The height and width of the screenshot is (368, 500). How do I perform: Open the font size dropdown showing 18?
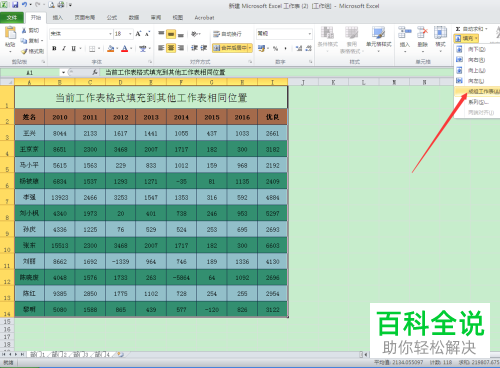click(x=130, y=34)
